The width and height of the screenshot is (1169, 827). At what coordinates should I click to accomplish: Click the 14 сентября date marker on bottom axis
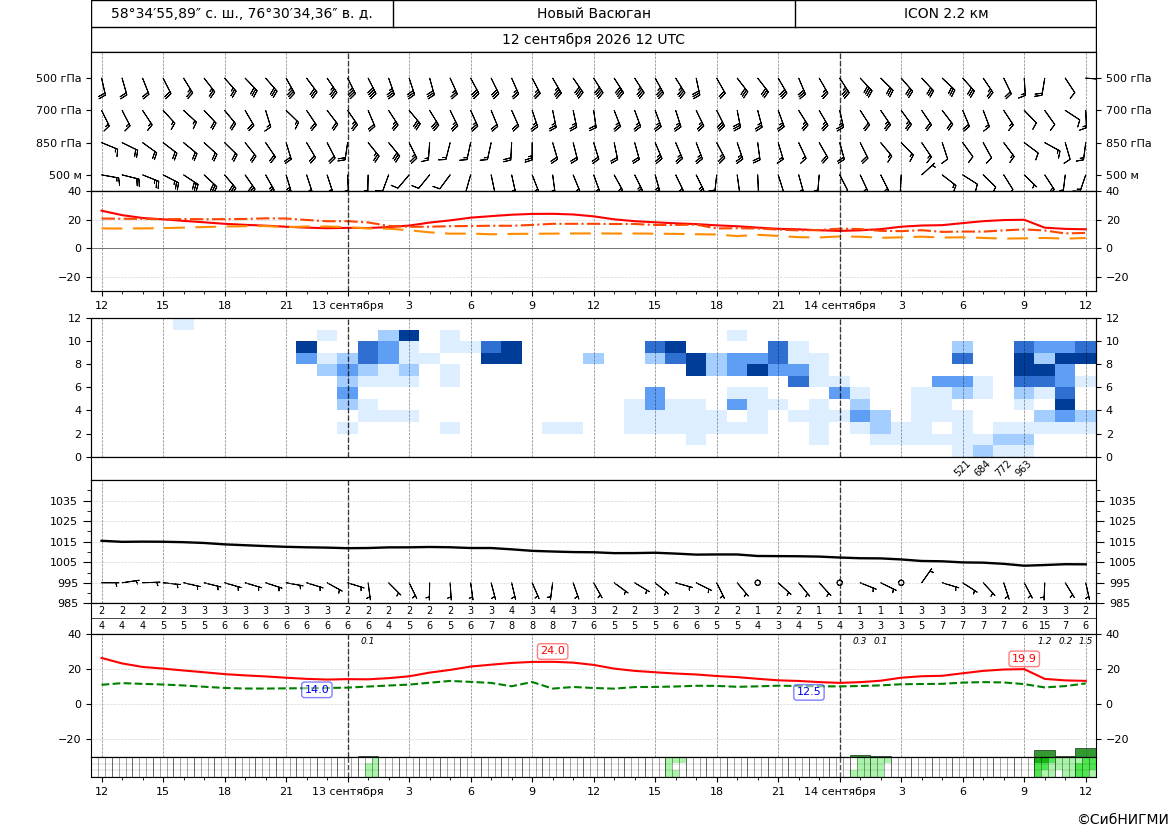coord(839,791)
